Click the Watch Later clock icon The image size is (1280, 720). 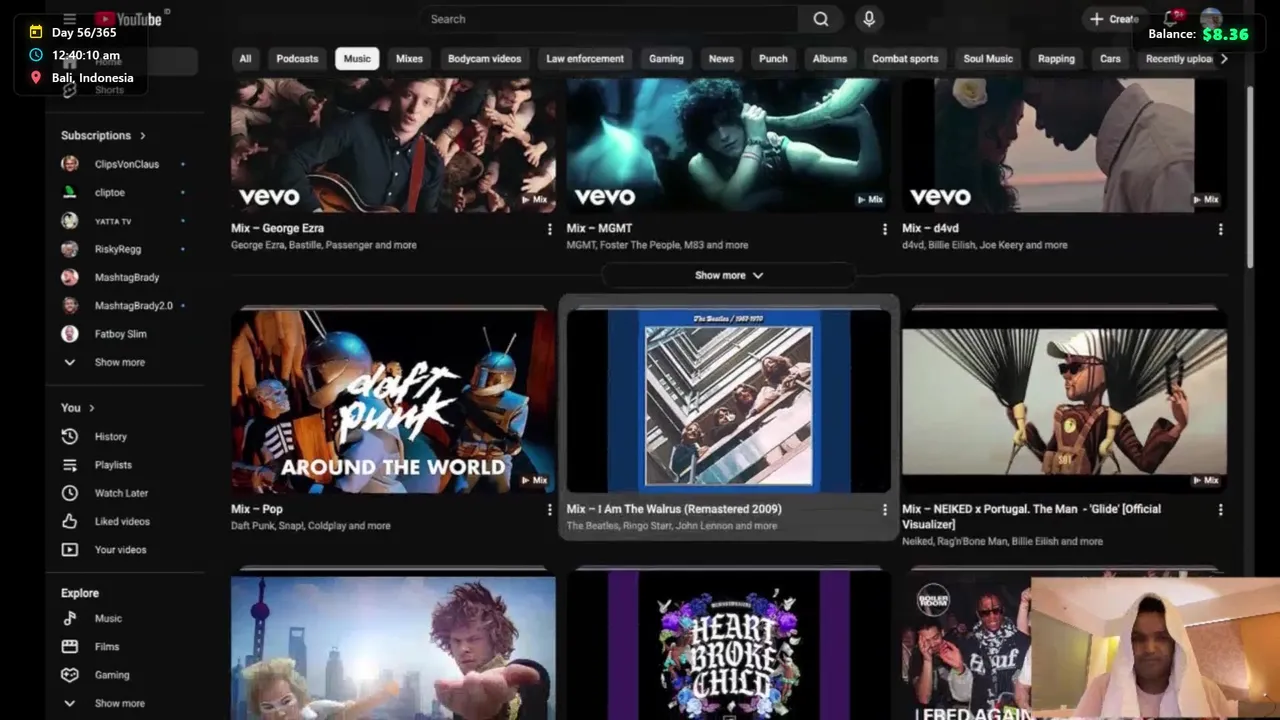click(70, 493)
